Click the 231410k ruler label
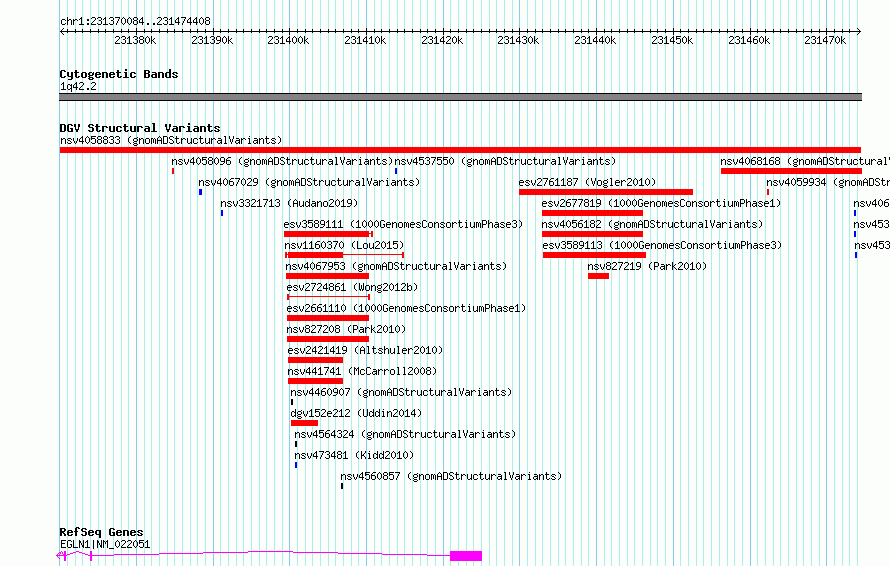 click(x=365, y=40)
